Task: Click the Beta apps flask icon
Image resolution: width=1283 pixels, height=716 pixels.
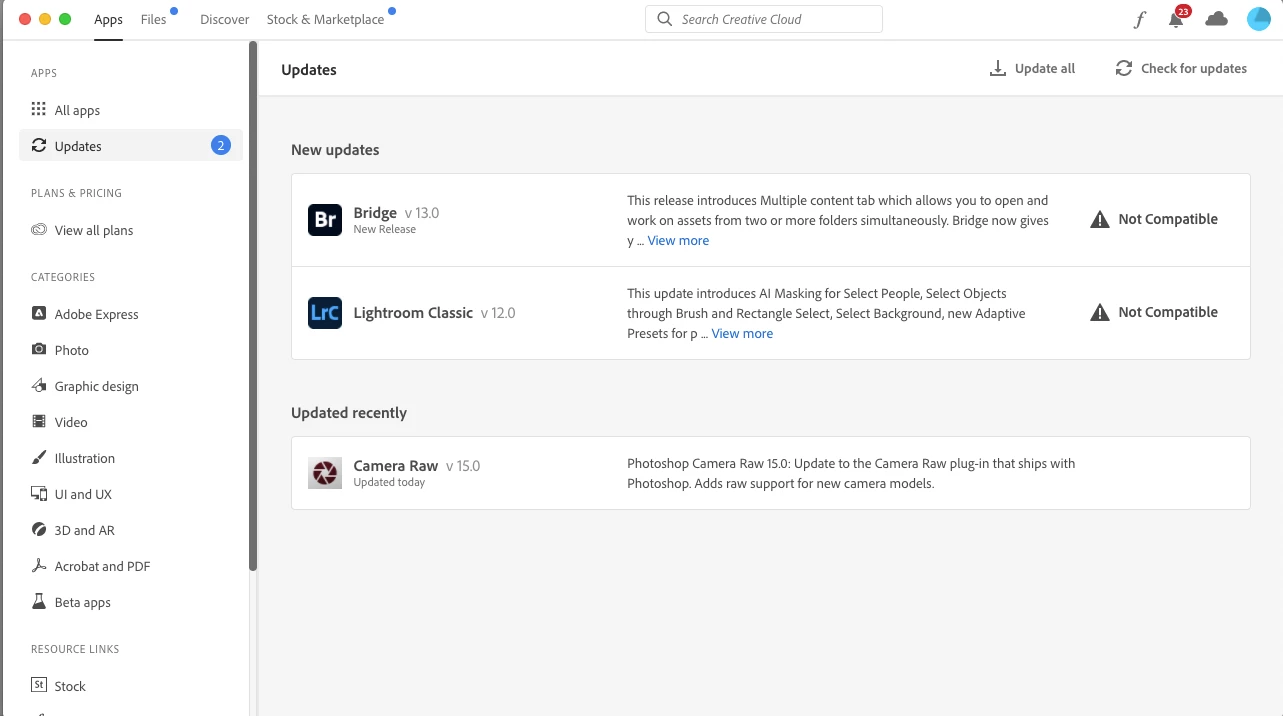Action: pos(39,602)
